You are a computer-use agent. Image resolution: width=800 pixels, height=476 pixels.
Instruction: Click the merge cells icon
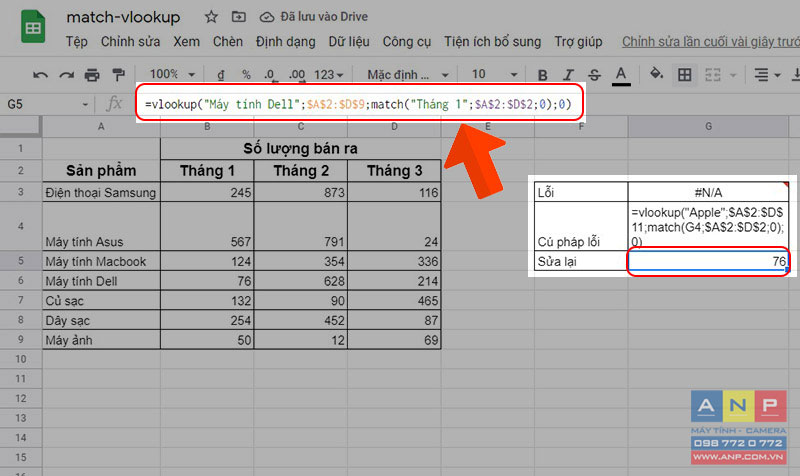[713, 75]
